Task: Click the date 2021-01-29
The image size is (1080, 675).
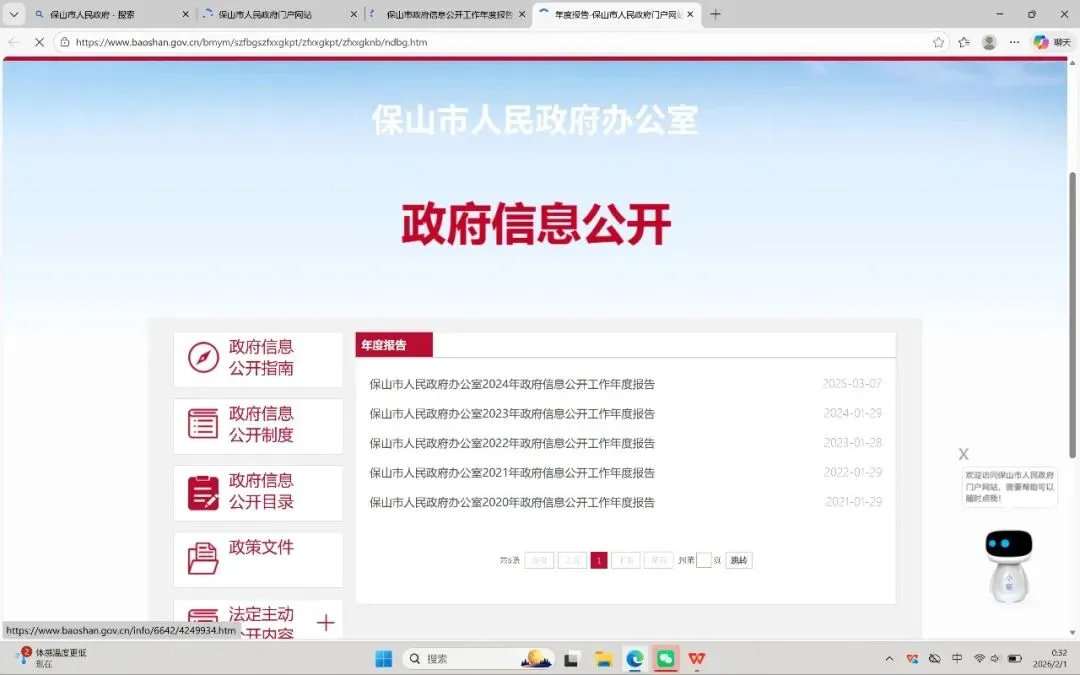Action: [853, 502]
